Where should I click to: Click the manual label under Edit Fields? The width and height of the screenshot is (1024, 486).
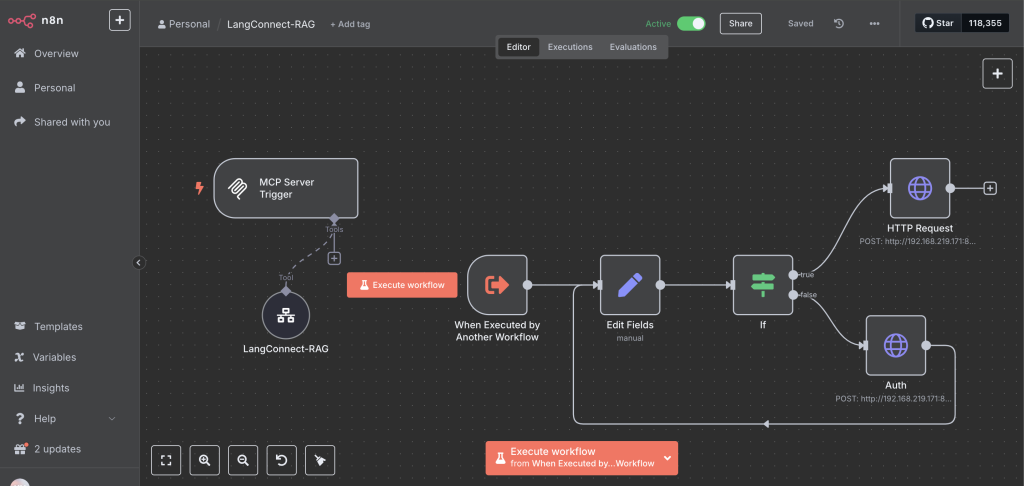click(x=630, y=338)
